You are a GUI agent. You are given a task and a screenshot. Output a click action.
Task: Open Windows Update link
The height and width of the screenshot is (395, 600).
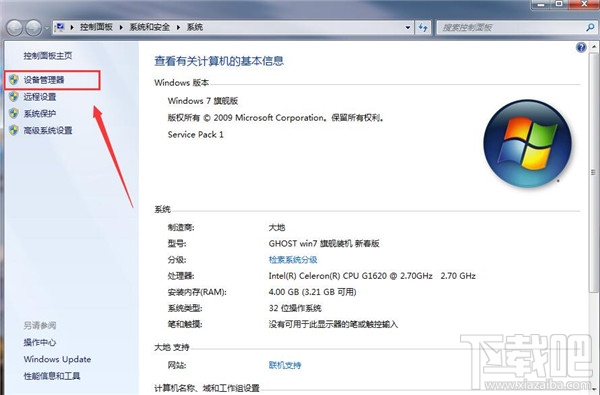57,359
